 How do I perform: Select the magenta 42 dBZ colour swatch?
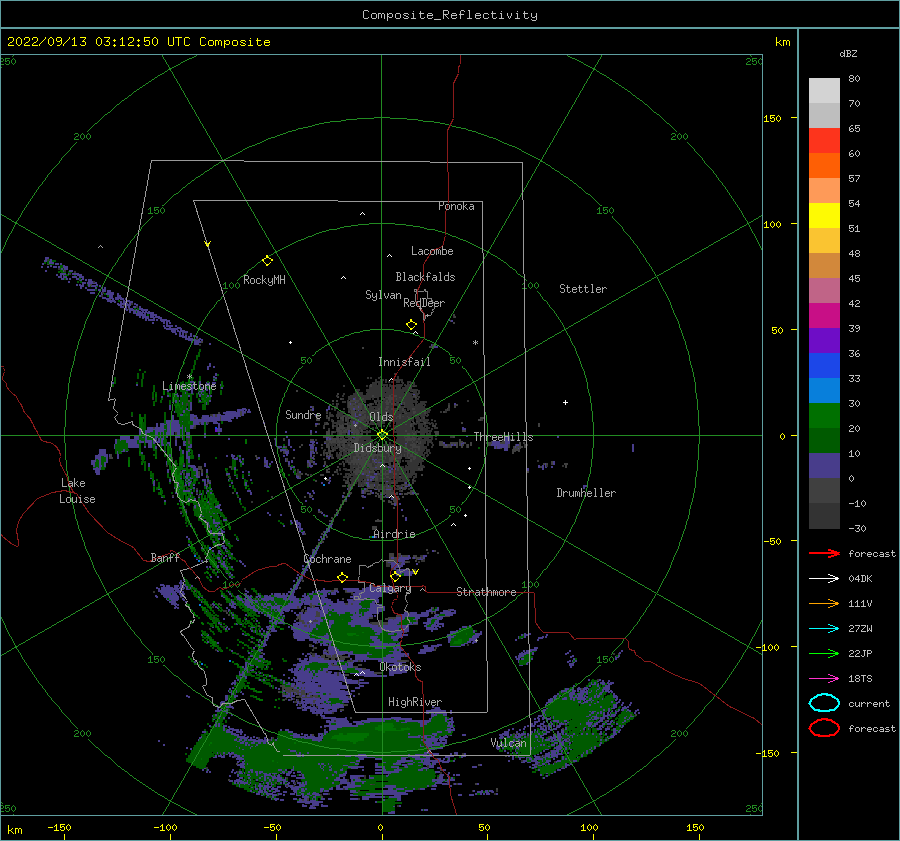824,316
